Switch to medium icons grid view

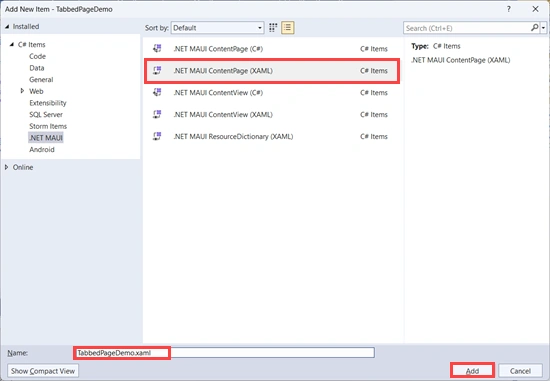(273, 28)
